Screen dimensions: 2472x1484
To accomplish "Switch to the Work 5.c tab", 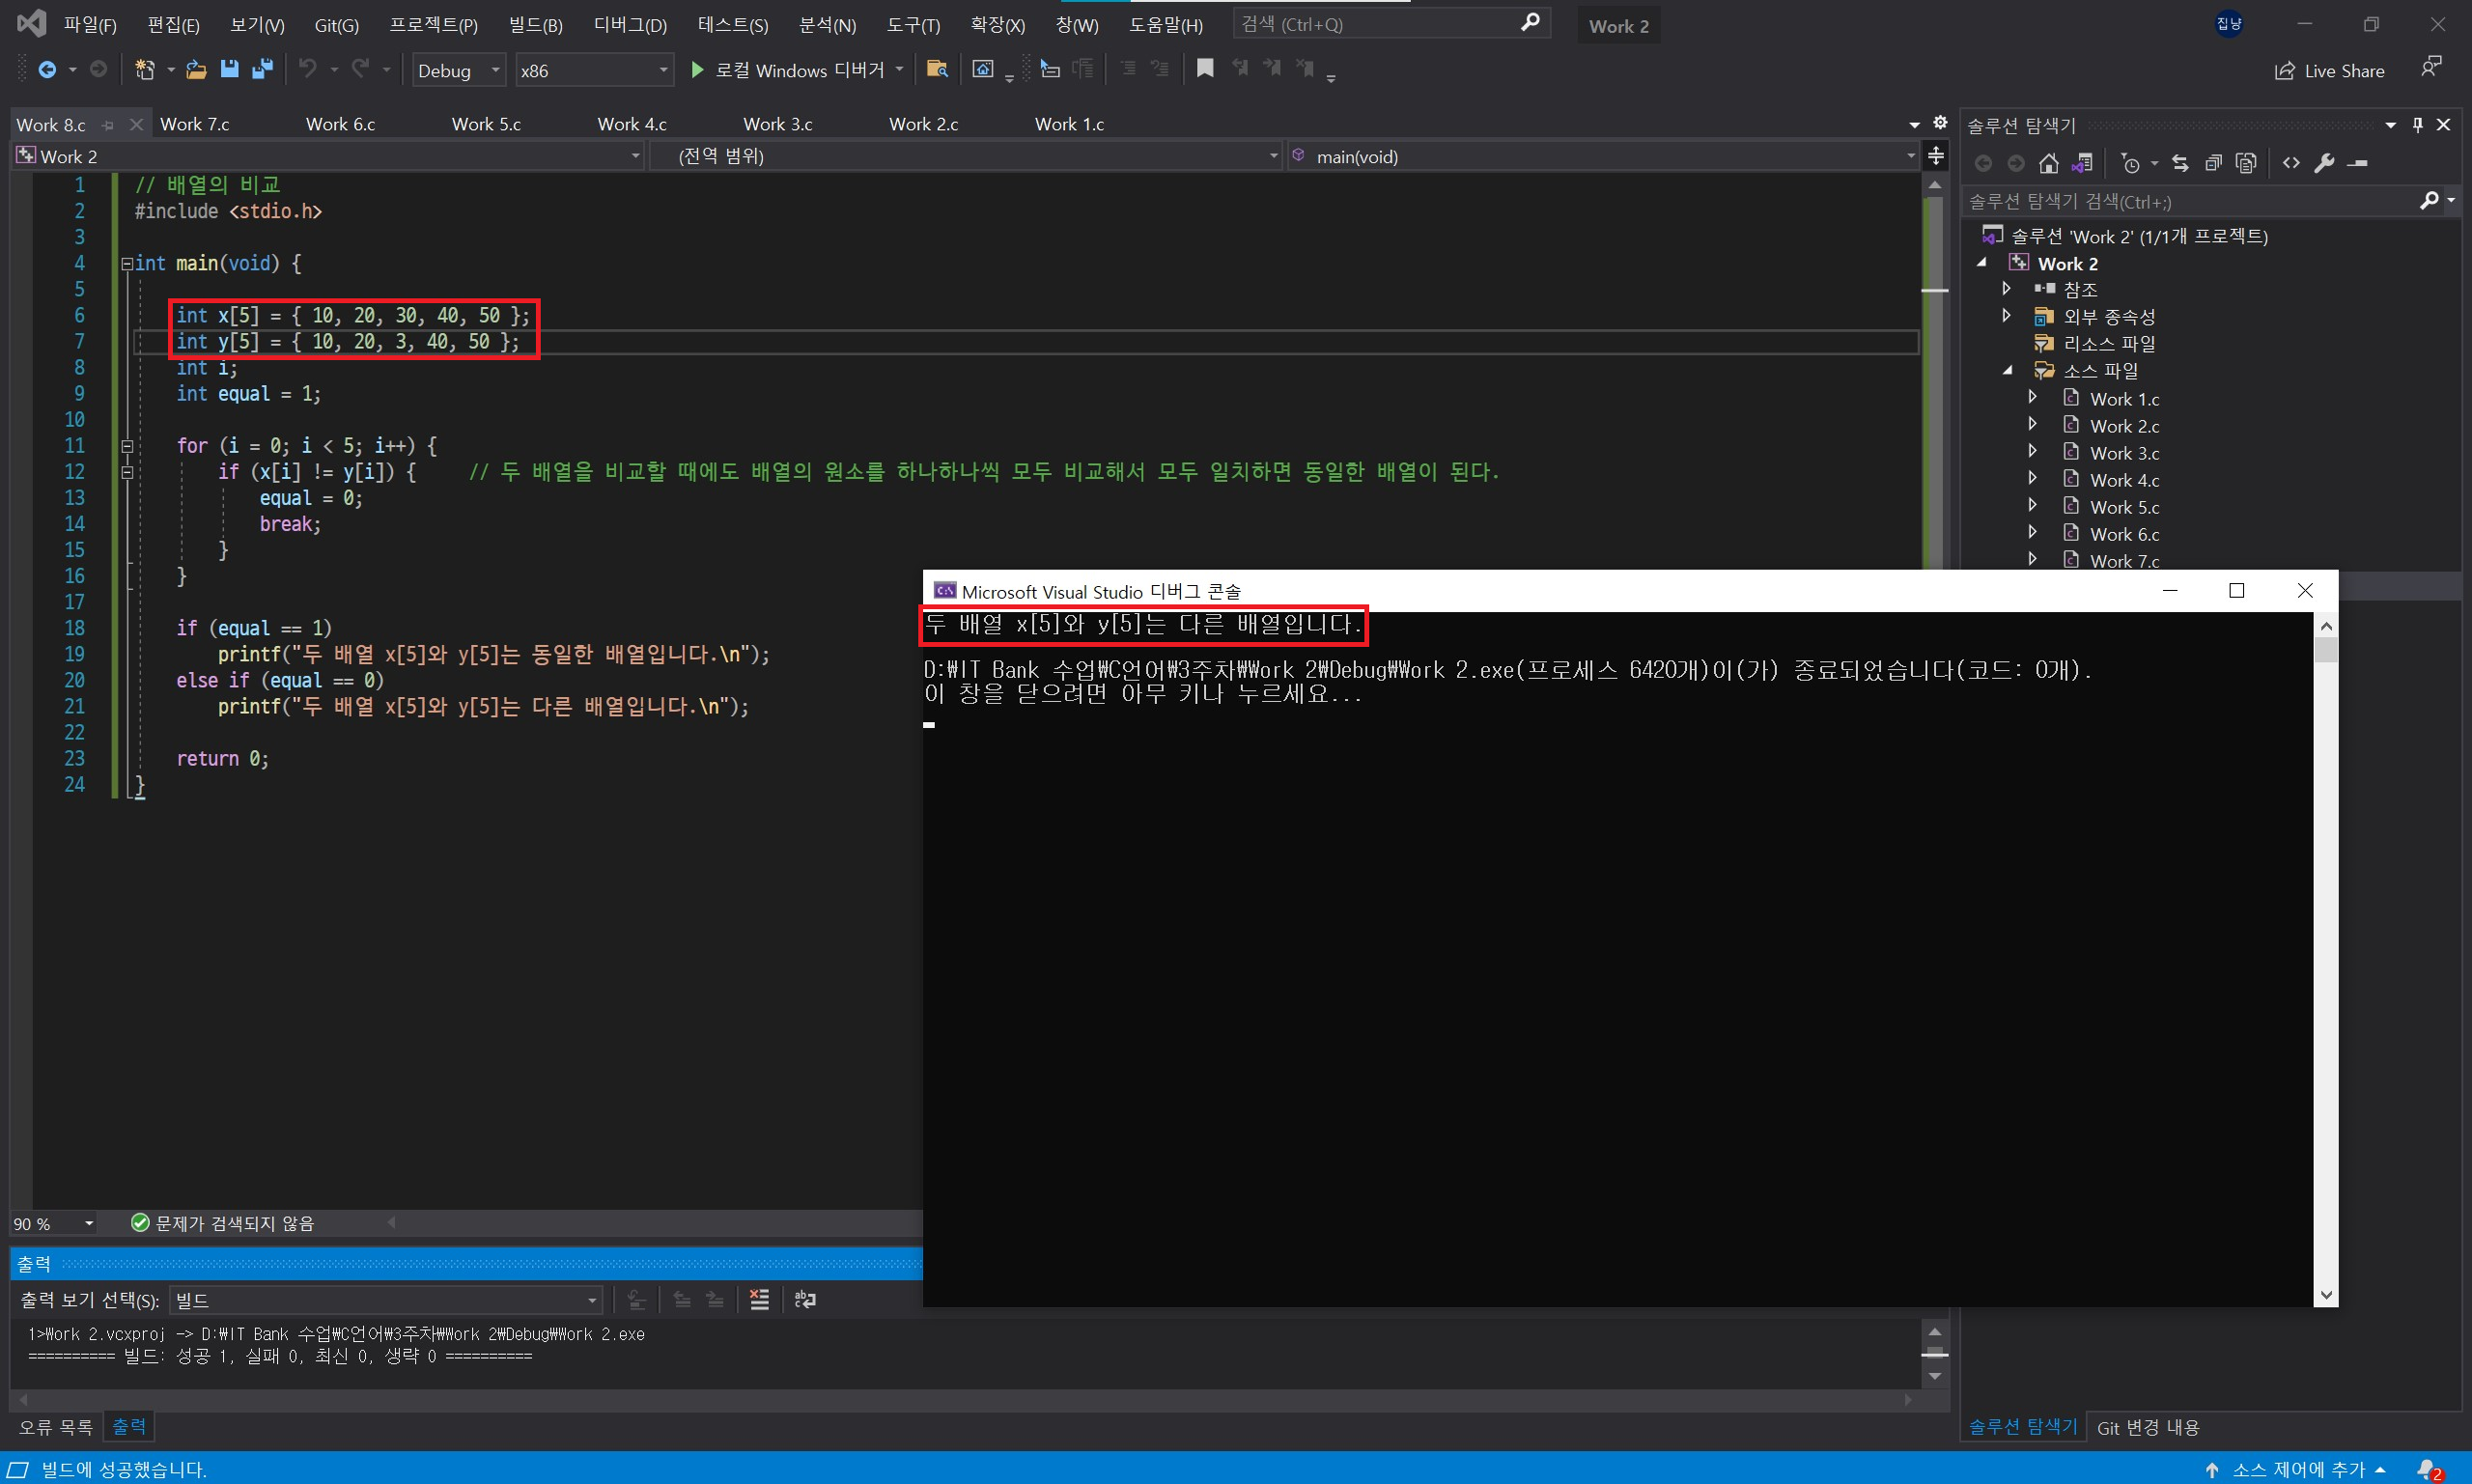I will pos(486,124).
